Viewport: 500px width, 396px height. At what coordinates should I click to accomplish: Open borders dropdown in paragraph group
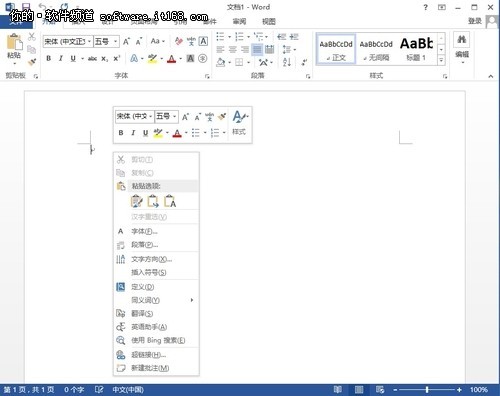[248, 62]
